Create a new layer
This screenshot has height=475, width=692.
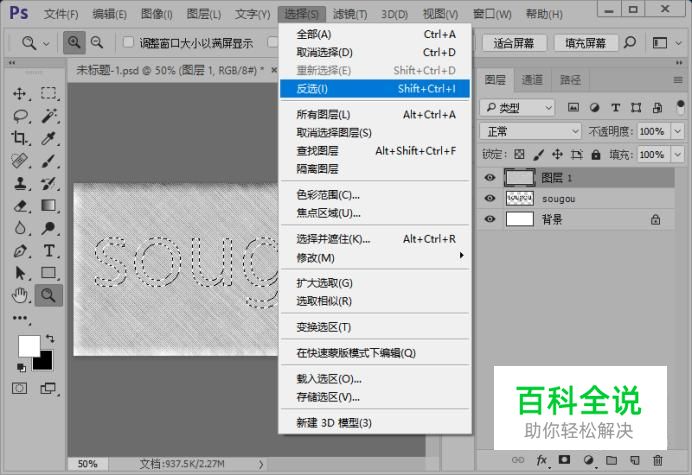635,460
